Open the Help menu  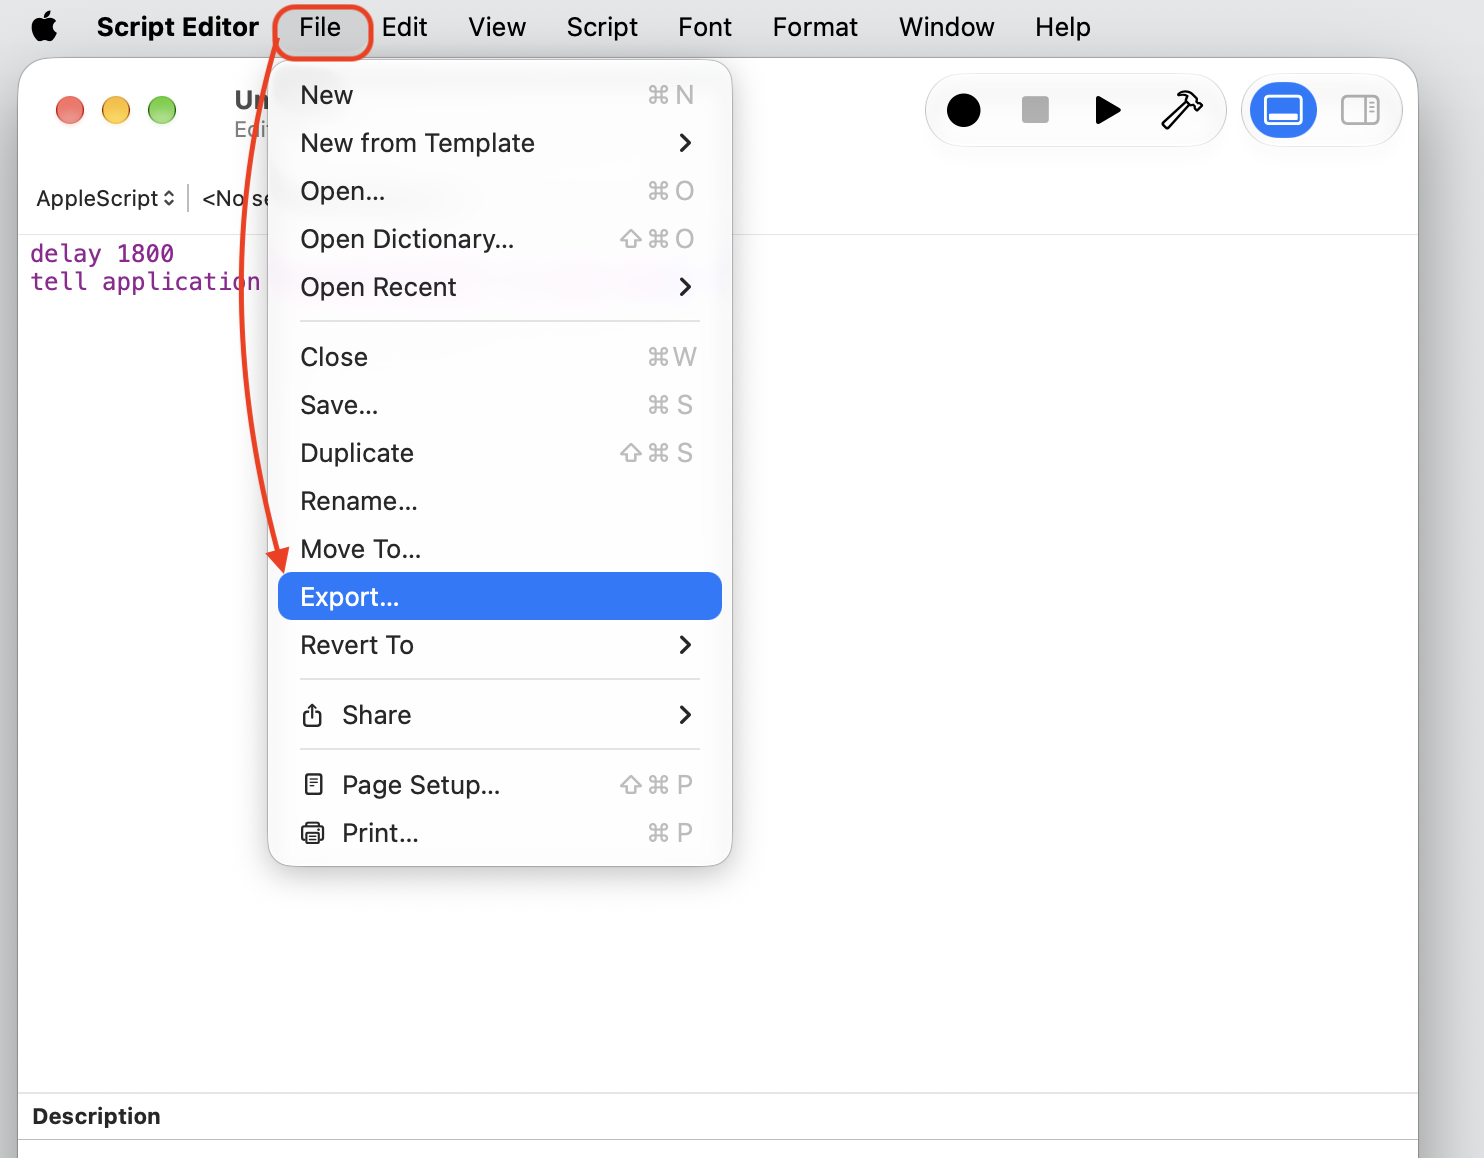[1063, 27]
